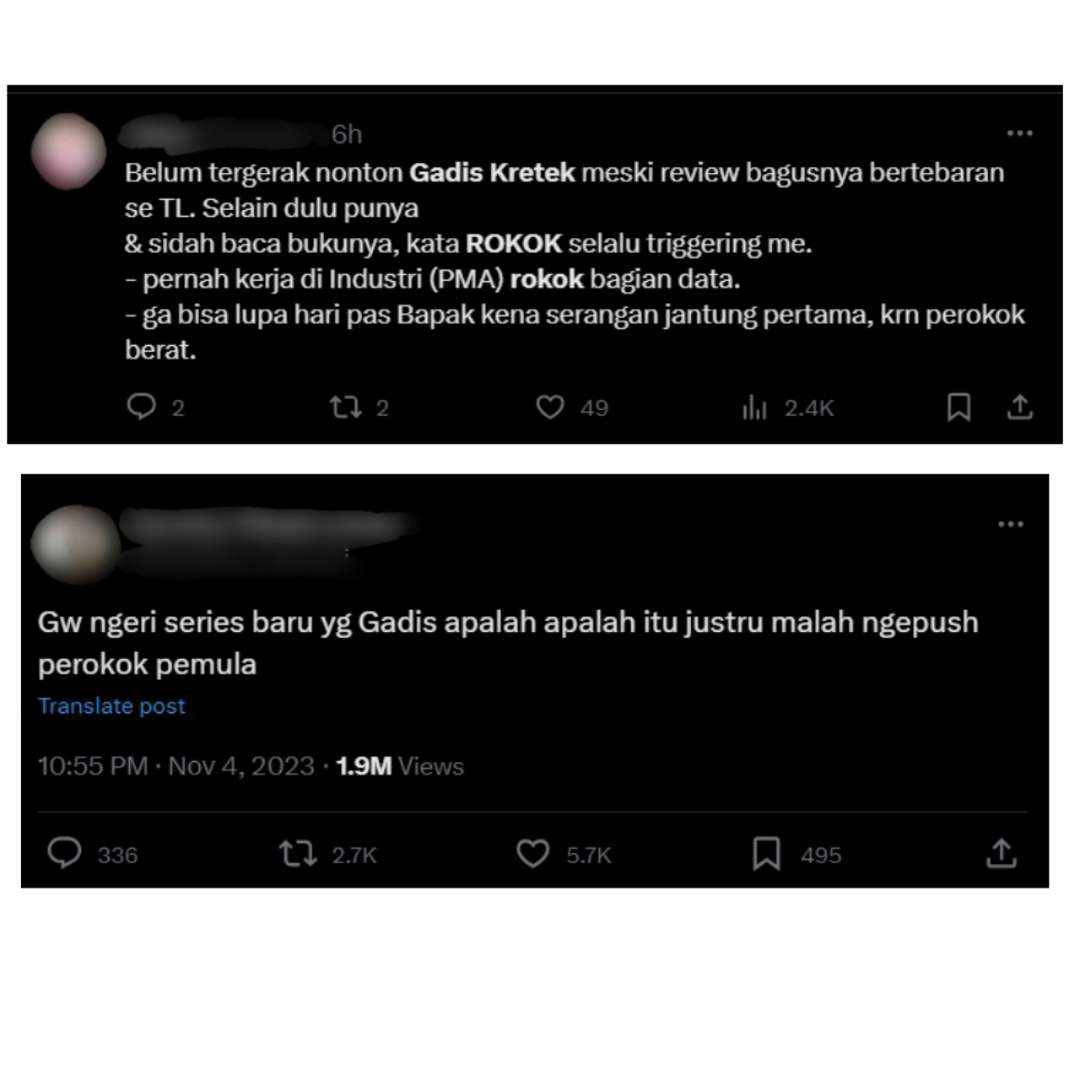Viewport: 1080px width, 1080px height.
Task: Retweet the top tweet with 2 reposts
Action: [345, 407]
